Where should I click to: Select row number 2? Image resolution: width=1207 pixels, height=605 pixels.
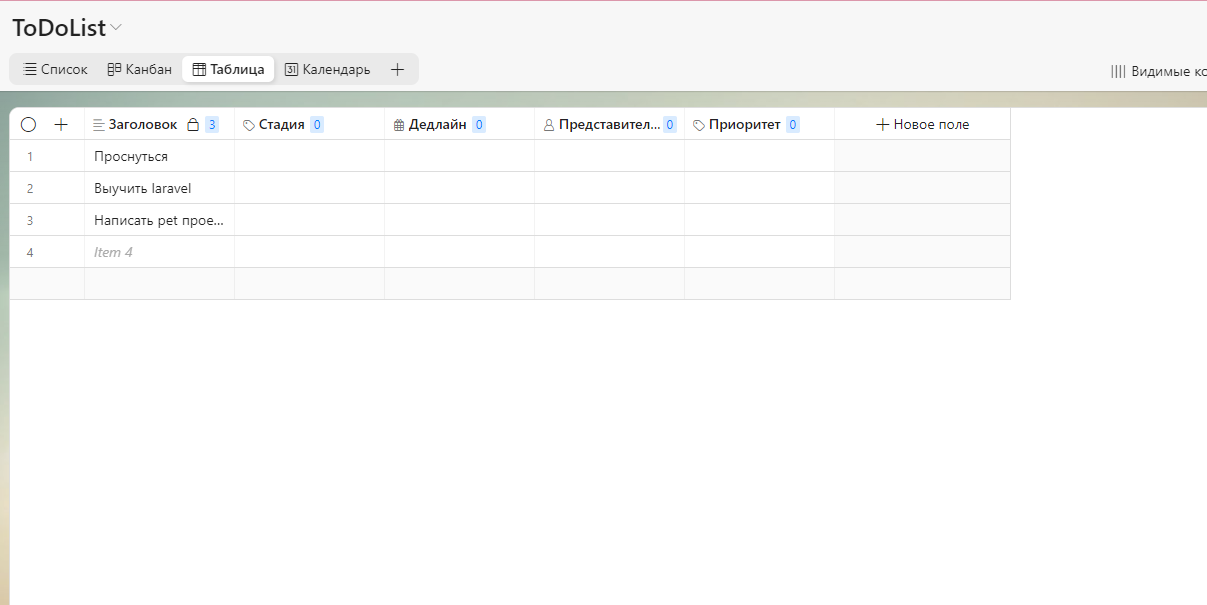pos(30,189)
